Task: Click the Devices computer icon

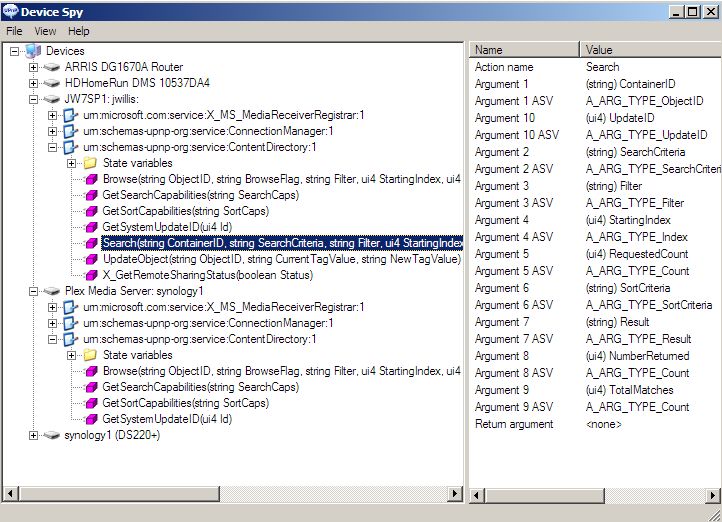Action: (x=33, y=51)
